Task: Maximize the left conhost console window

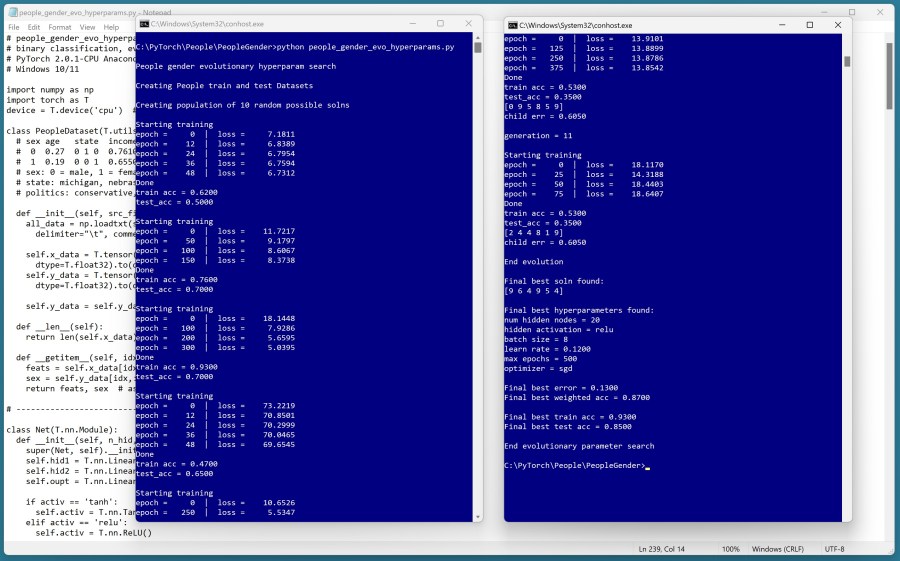Action: pyautogui.click(x=440, y=24)
